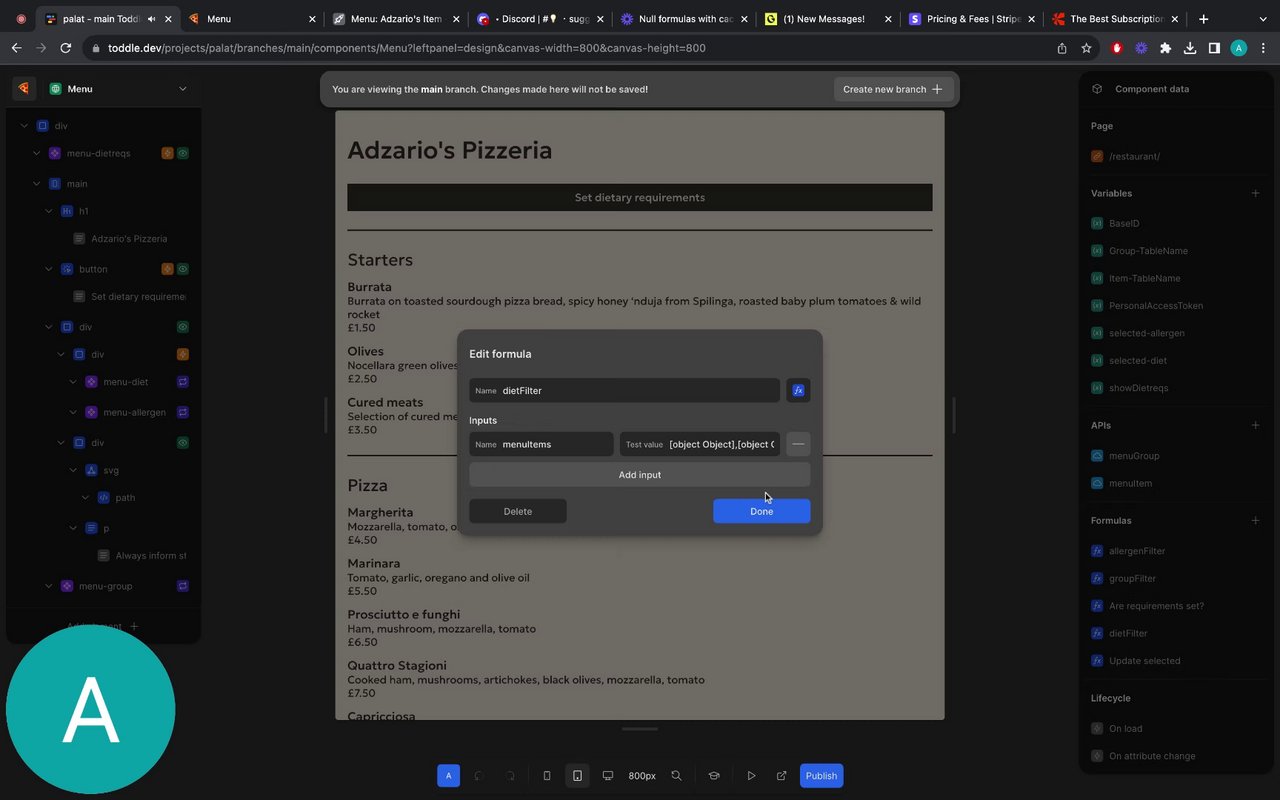This screenshot has height=800, width=1280.
Task: Click Done in Edit formula dialog
Action: click(761, 511)
